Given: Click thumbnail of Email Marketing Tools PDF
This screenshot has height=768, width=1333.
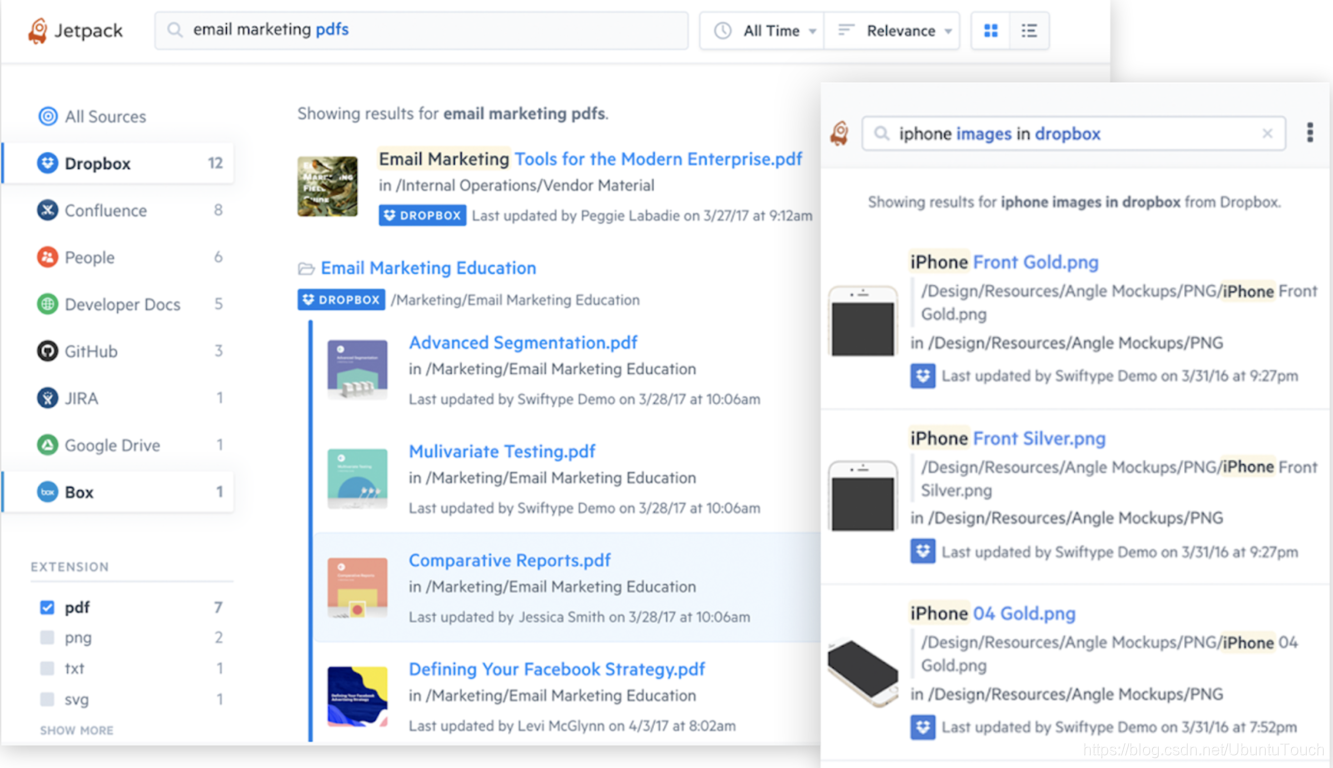Looking at the screenshot, I should point(327,186).
